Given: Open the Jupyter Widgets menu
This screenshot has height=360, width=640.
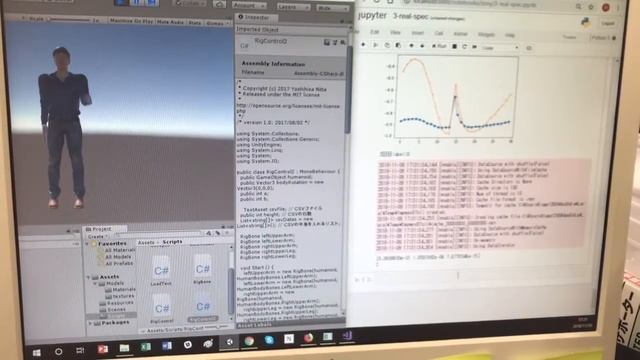Looking at the screenshot, I should (x=486, y=35).
